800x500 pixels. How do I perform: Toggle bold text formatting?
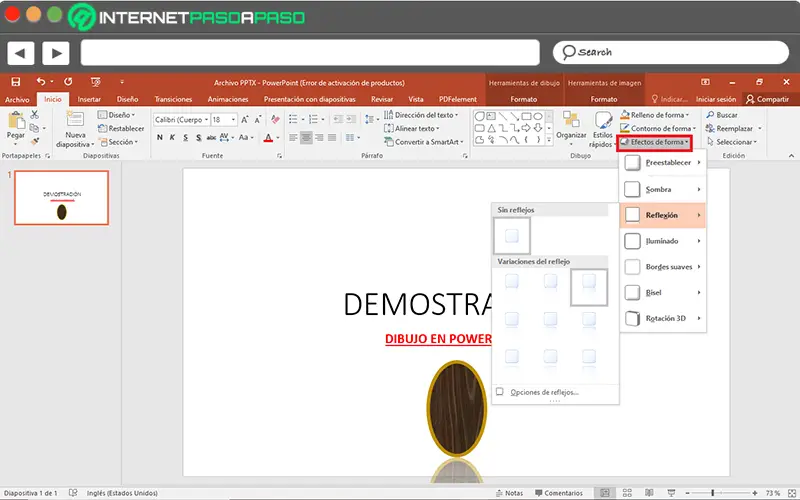pyautogui.click(x=159, y=138)
